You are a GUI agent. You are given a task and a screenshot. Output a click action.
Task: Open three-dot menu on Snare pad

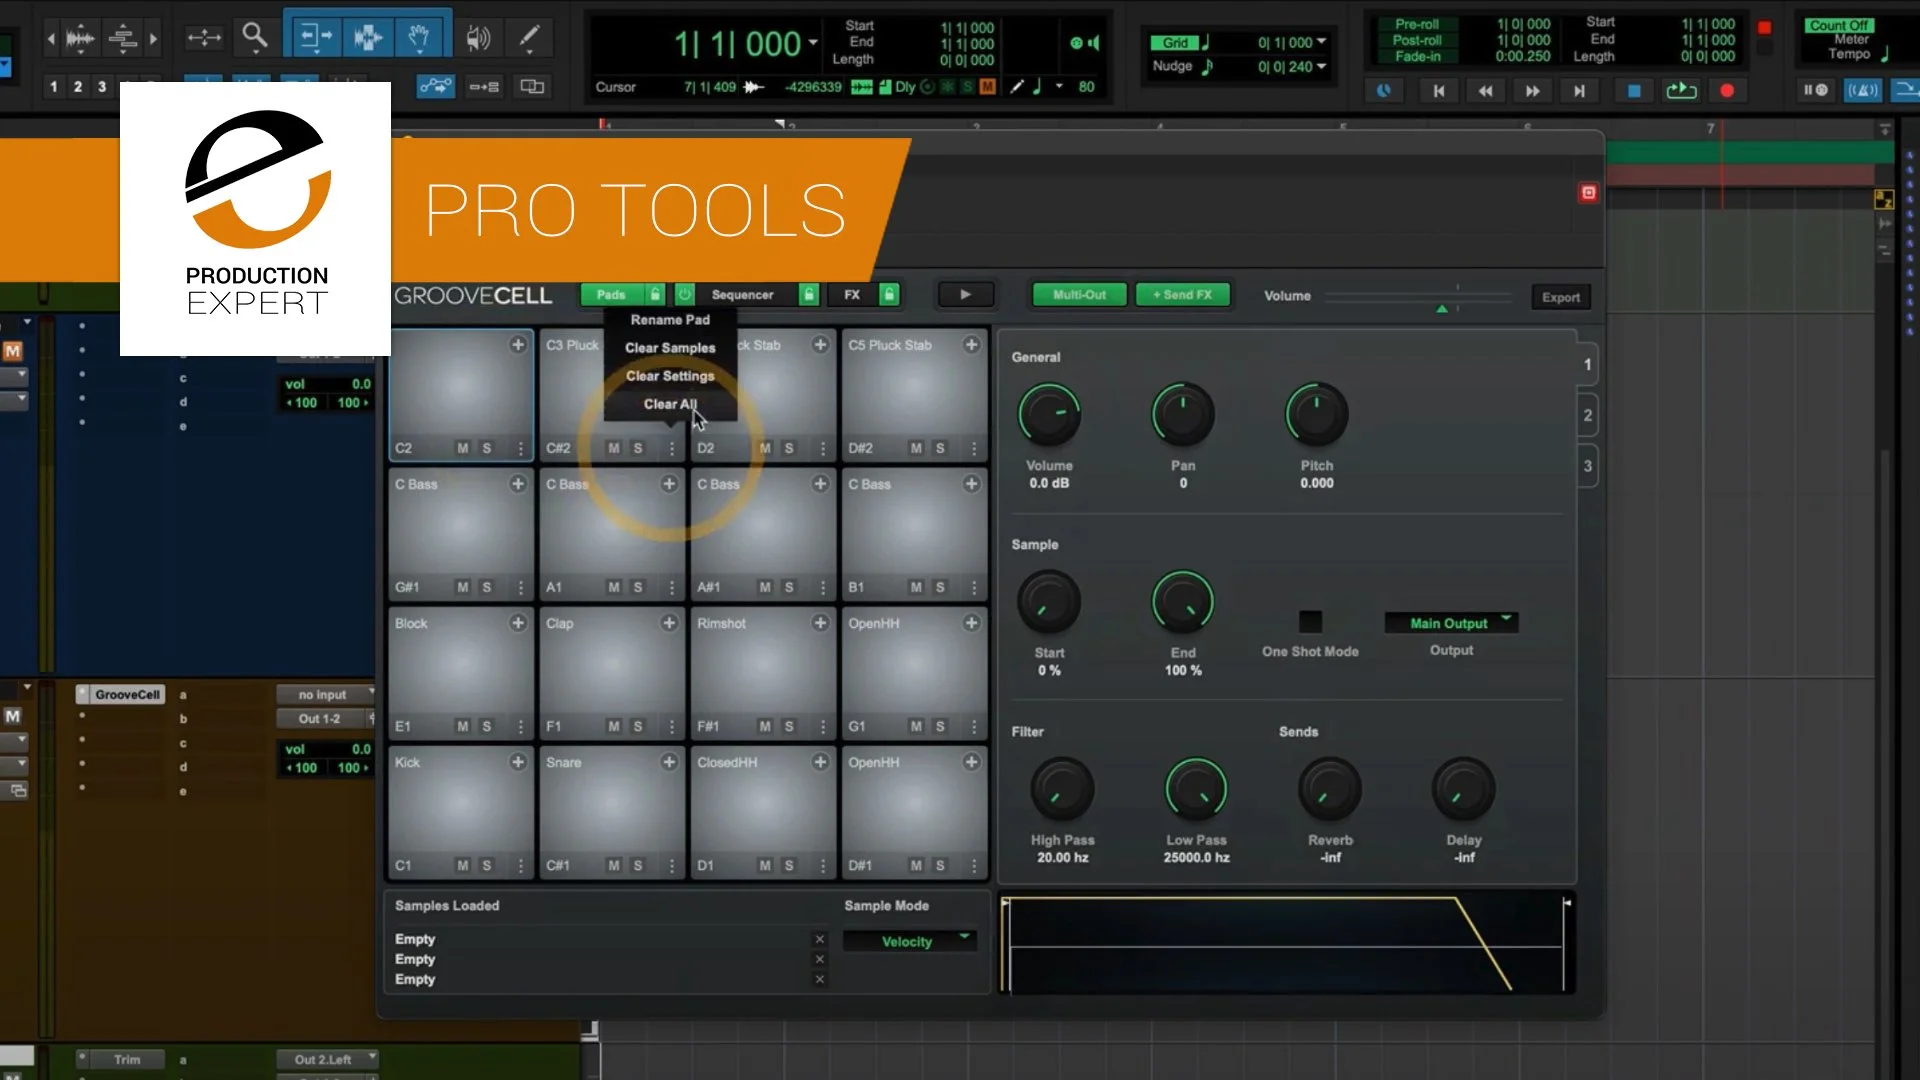click(x=672, y=865)
